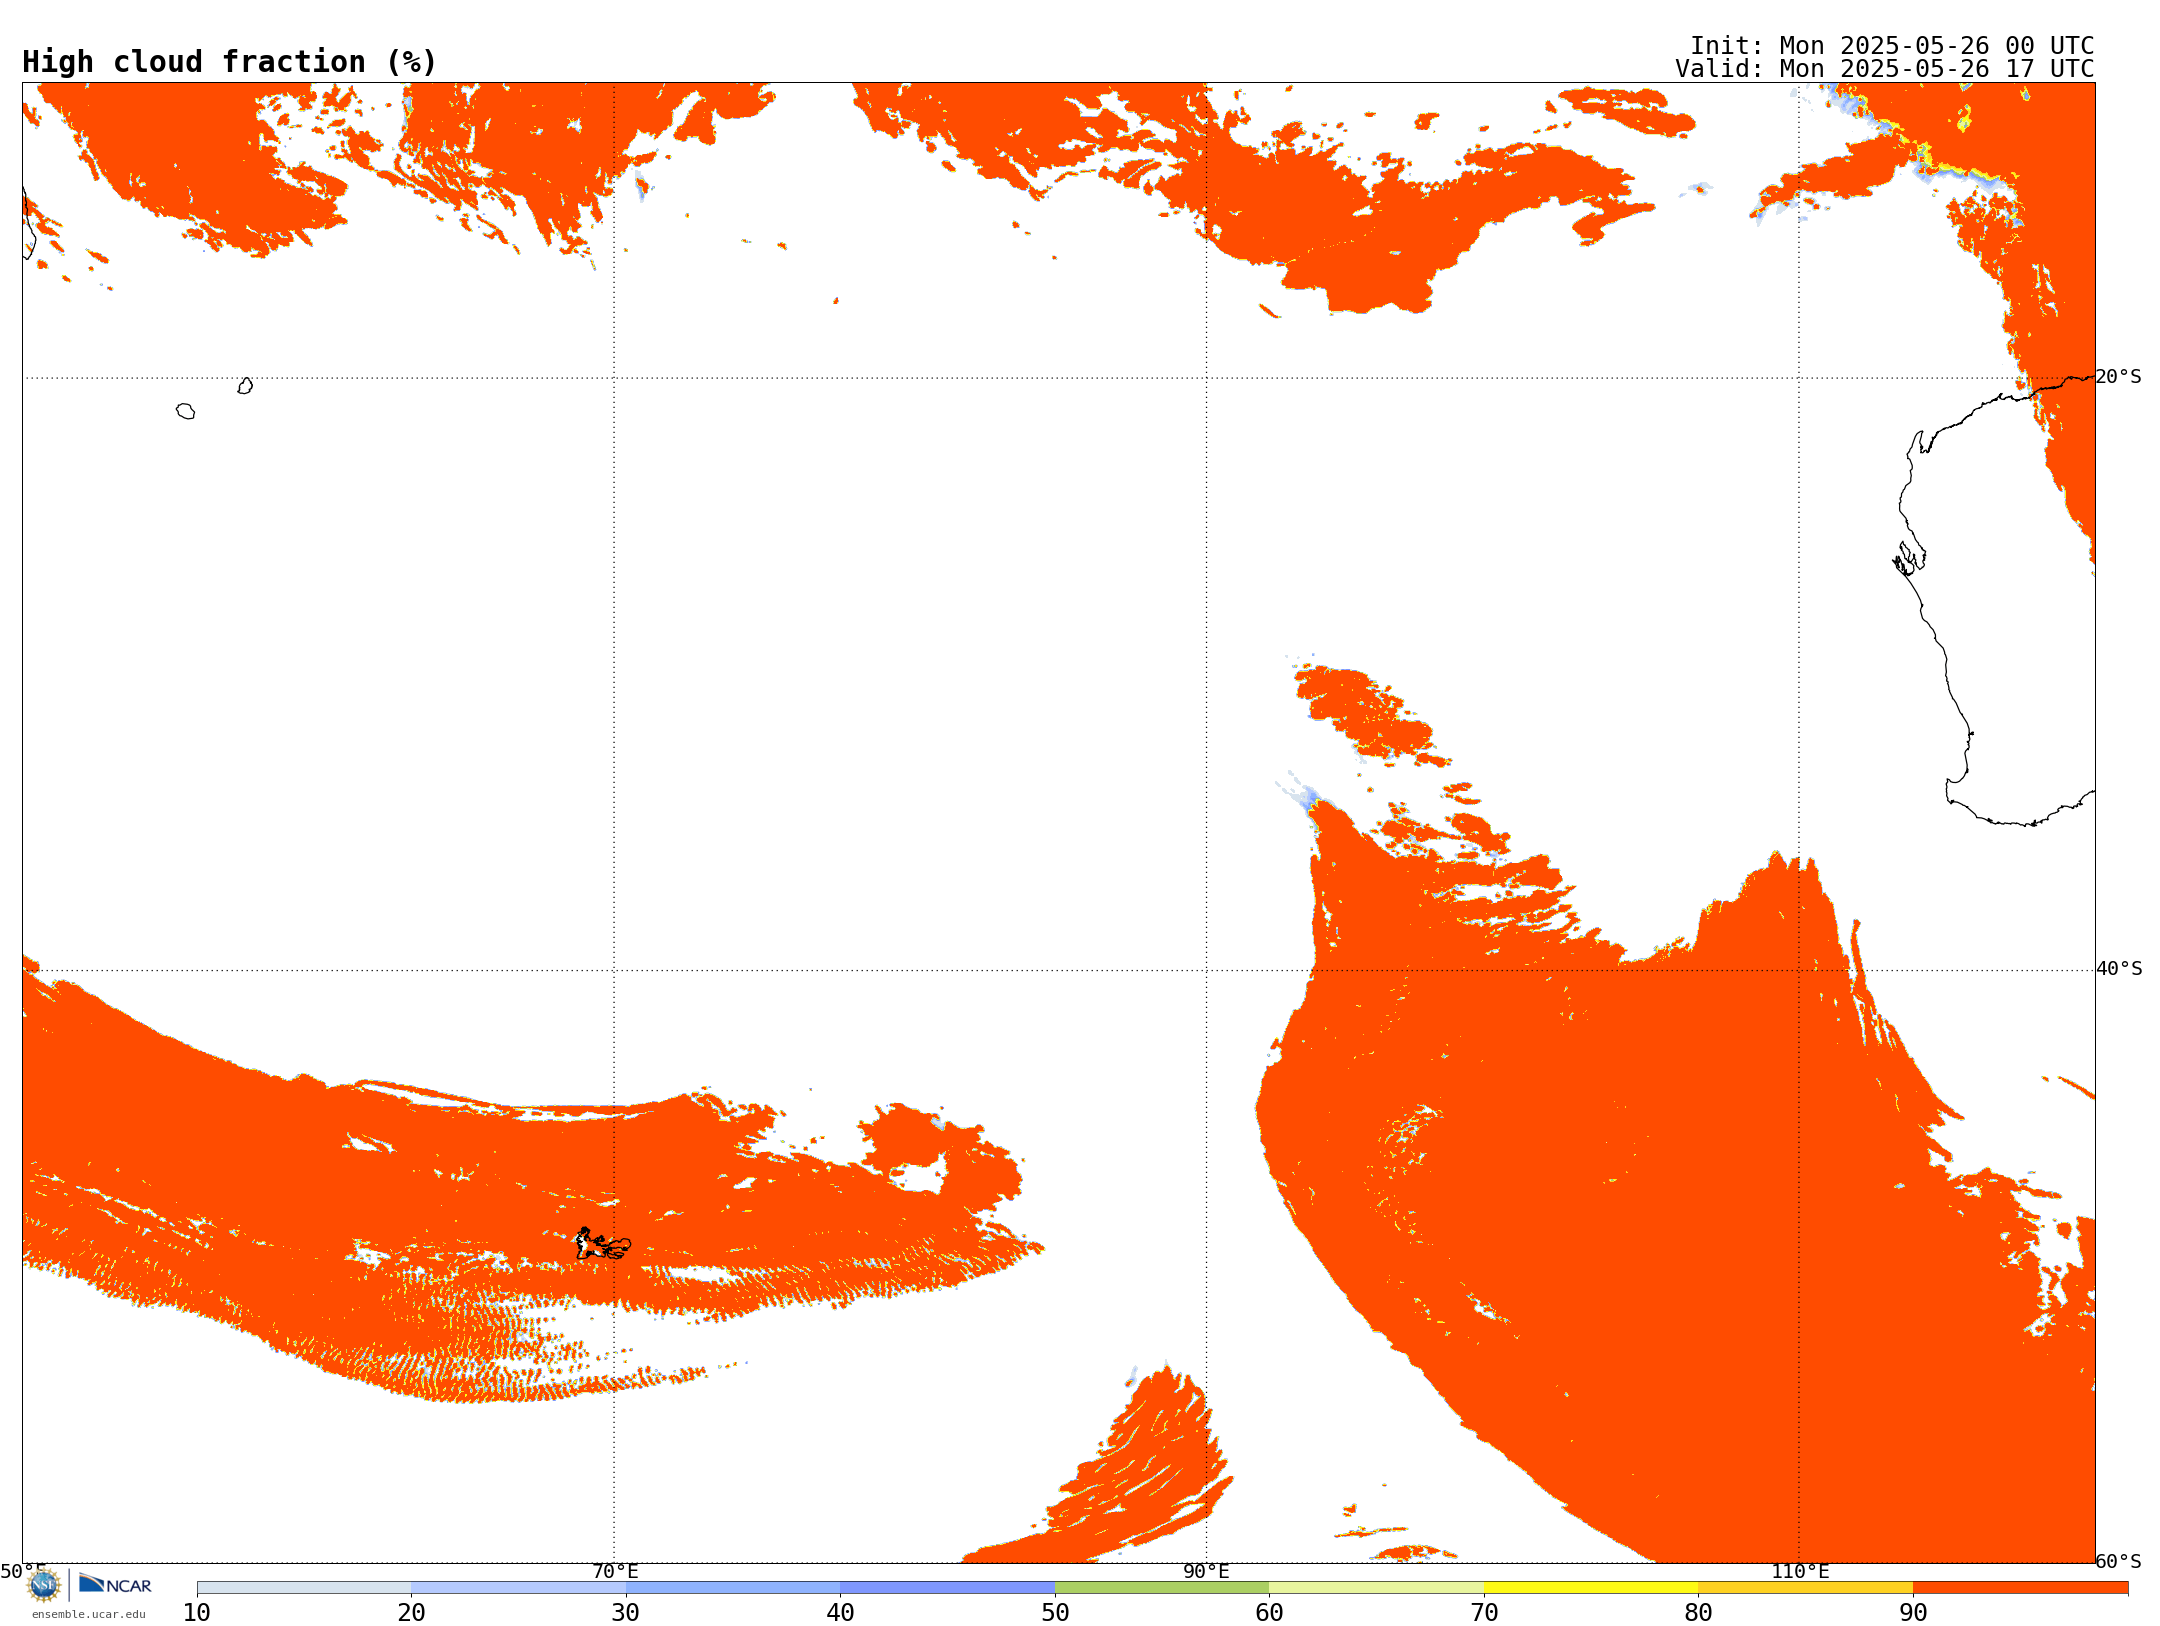Viewport: 2160px width, 1626px height.
Task: Click the colorbar label 70
Action: 1484,1613
